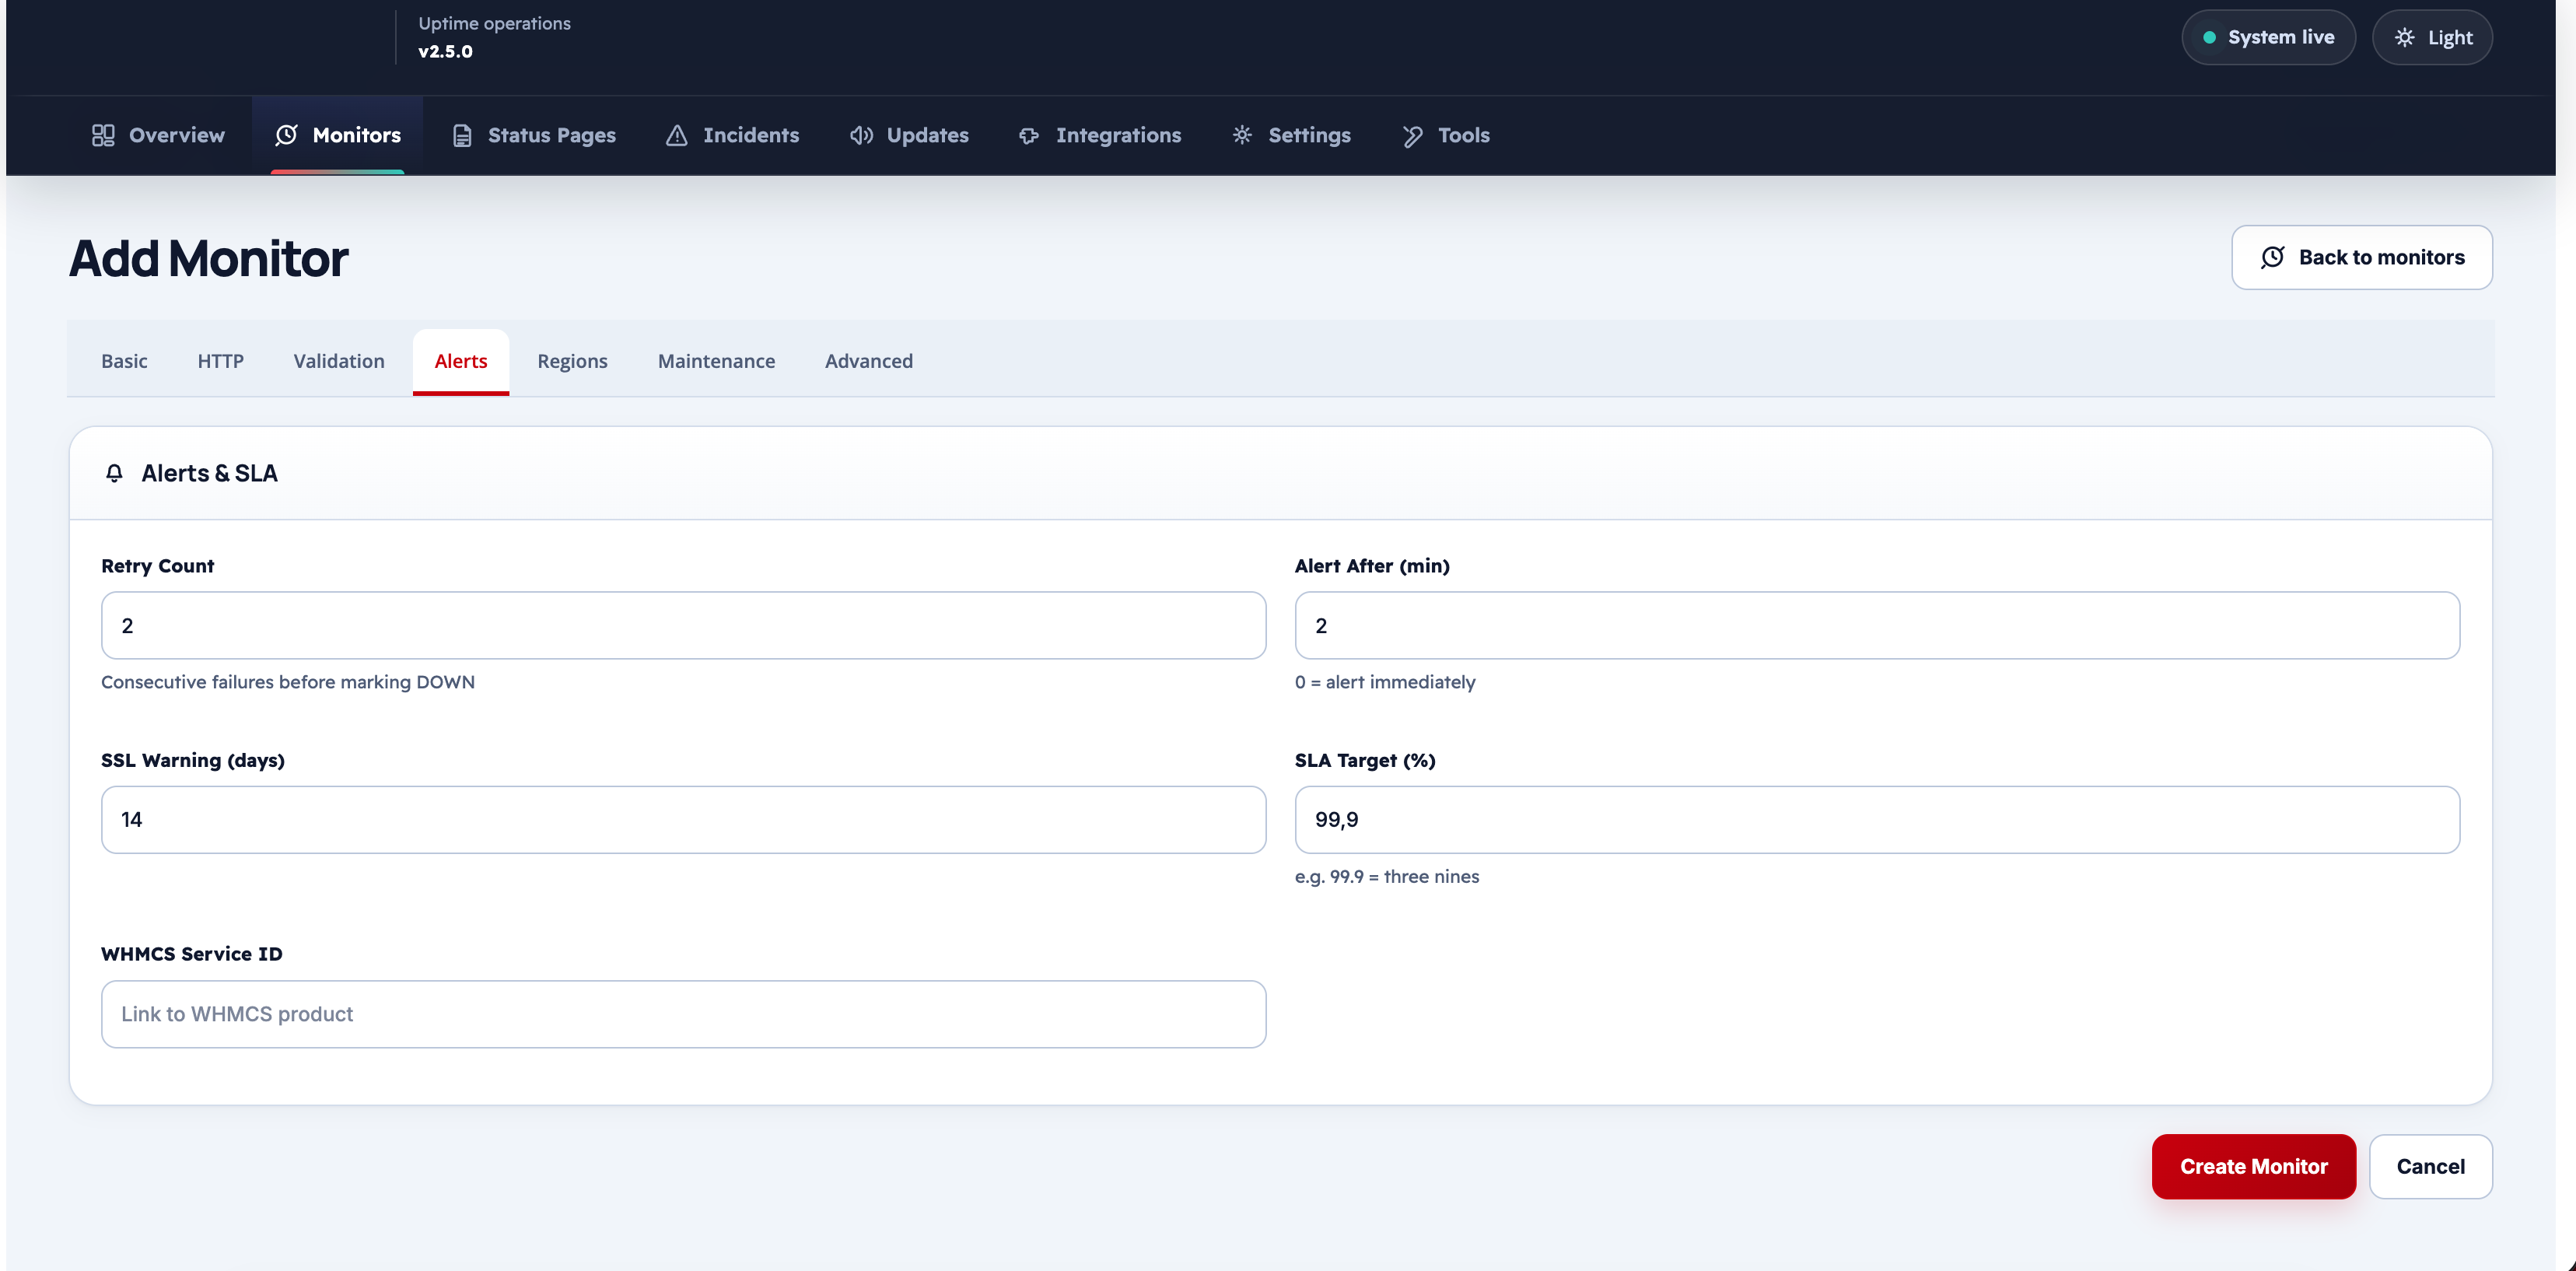Screen dimensions: 2576x1271
Task: Click the Settings gear icon
Action: point(1242,135)
